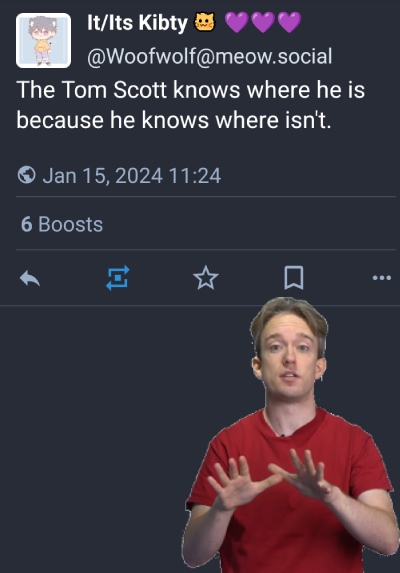Screen dimensions: 400x573
Task: Open the three-dot more options menu
Action: click(382, 278)
